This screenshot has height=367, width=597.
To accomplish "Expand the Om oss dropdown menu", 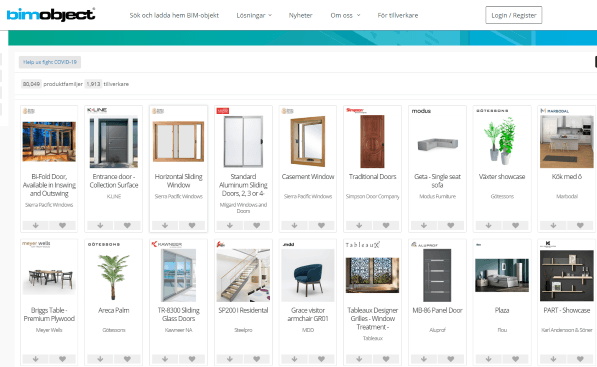I will click(345, 15).
